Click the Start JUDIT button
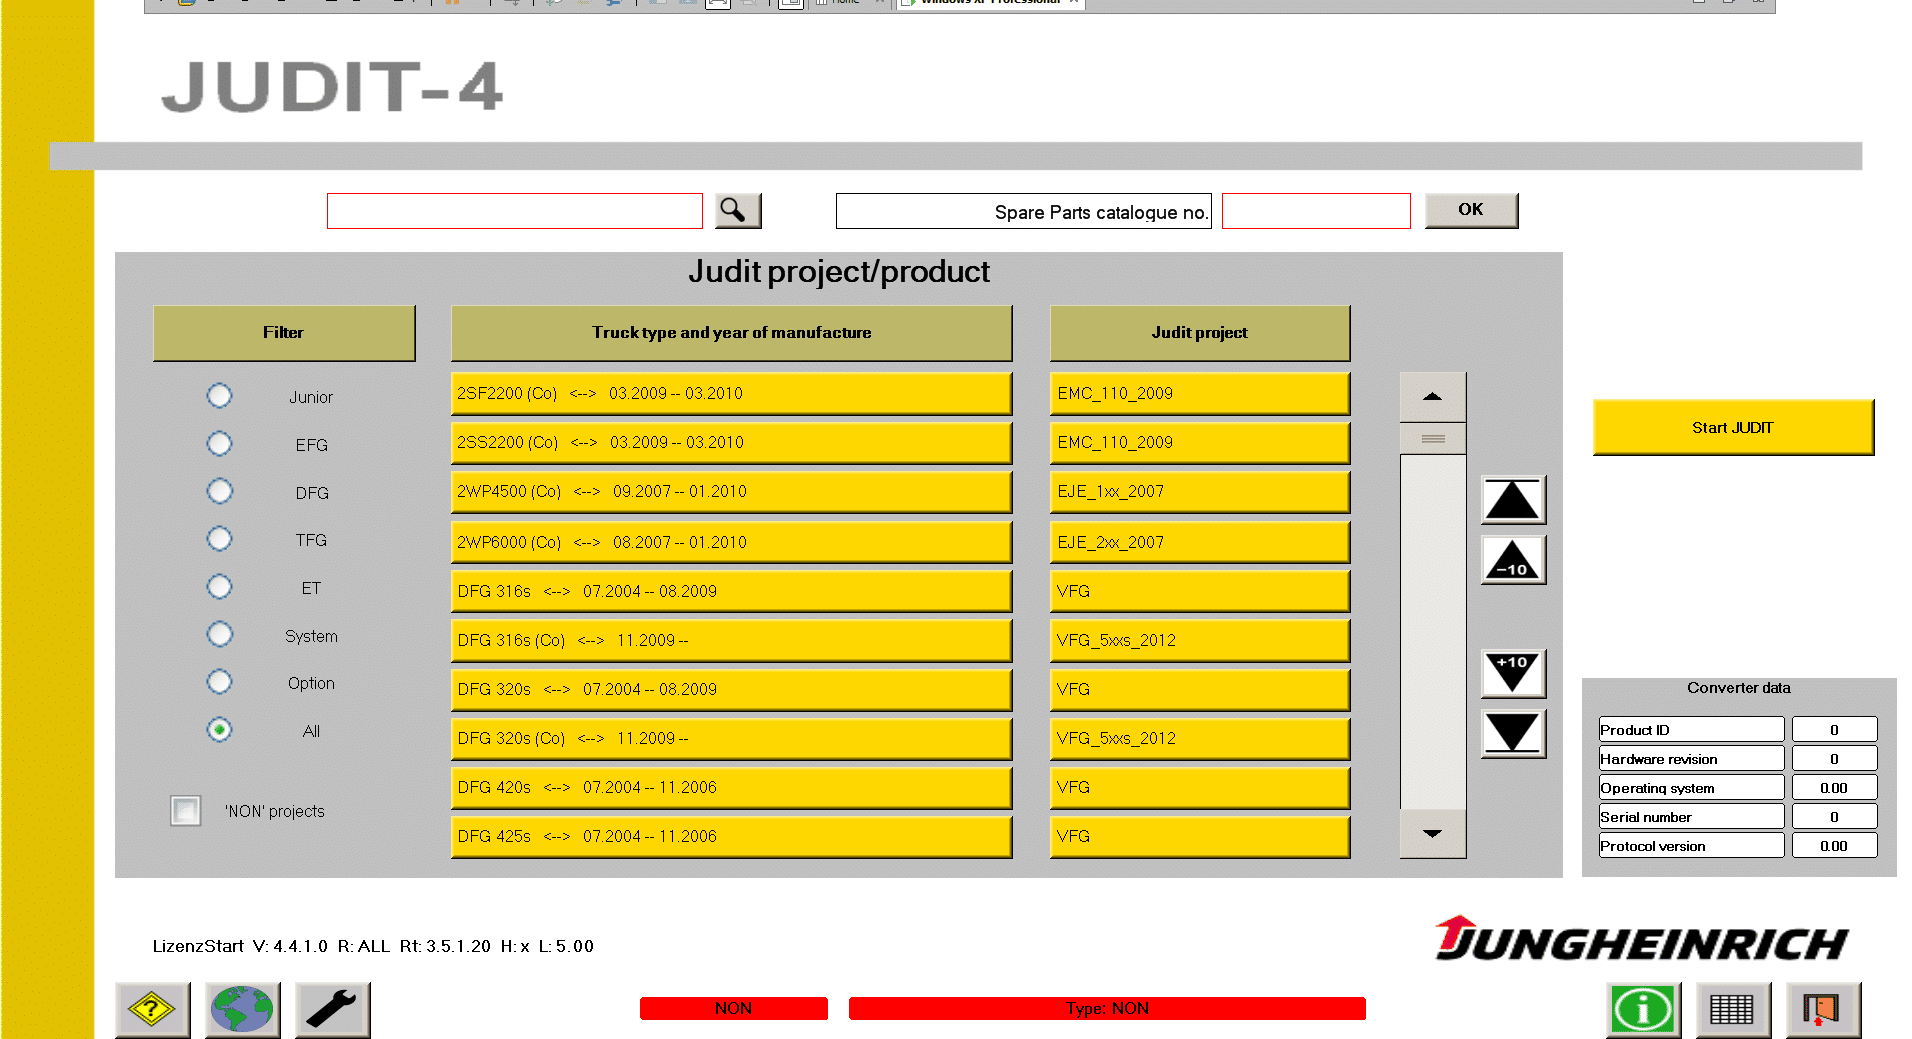1912x1039 pixels. click(1732, 428)
